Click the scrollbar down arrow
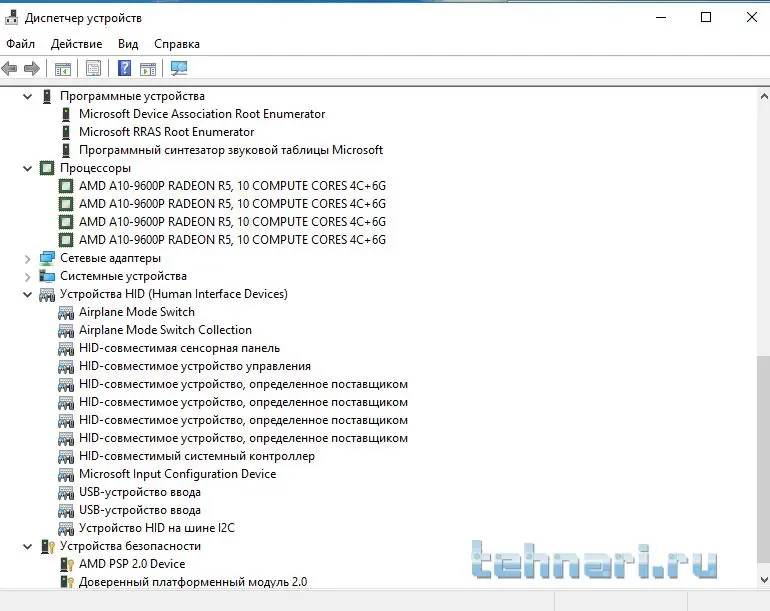This screenshot has height=611, width=770. click(x=764, y=580)
